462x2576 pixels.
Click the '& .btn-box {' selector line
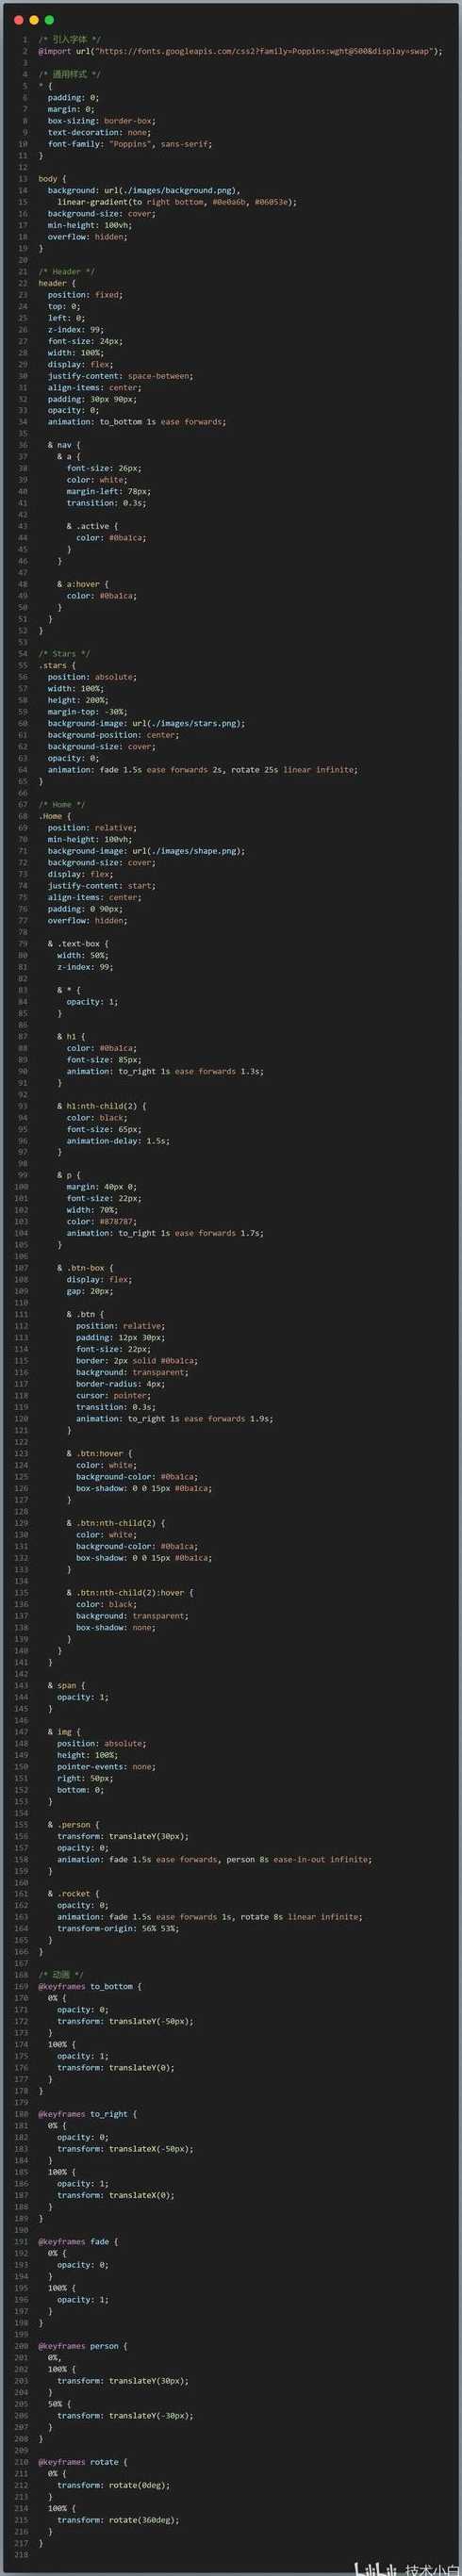click(x=85, y=1268)
